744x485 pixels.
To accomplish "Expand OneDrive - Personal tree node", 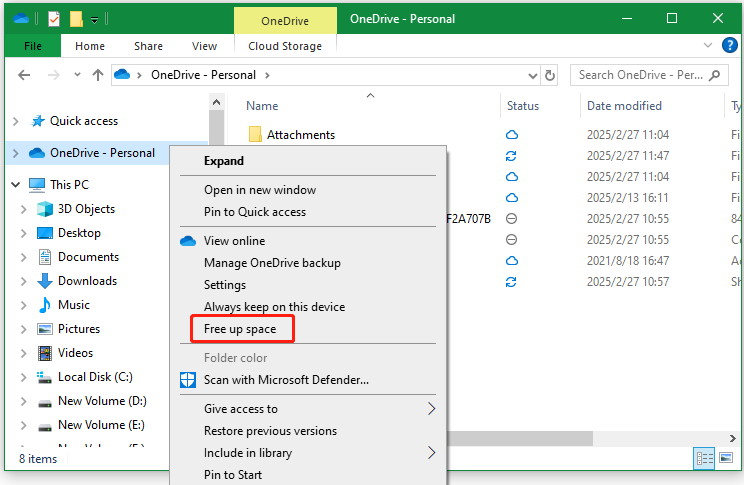I will (x=16, y=153).
